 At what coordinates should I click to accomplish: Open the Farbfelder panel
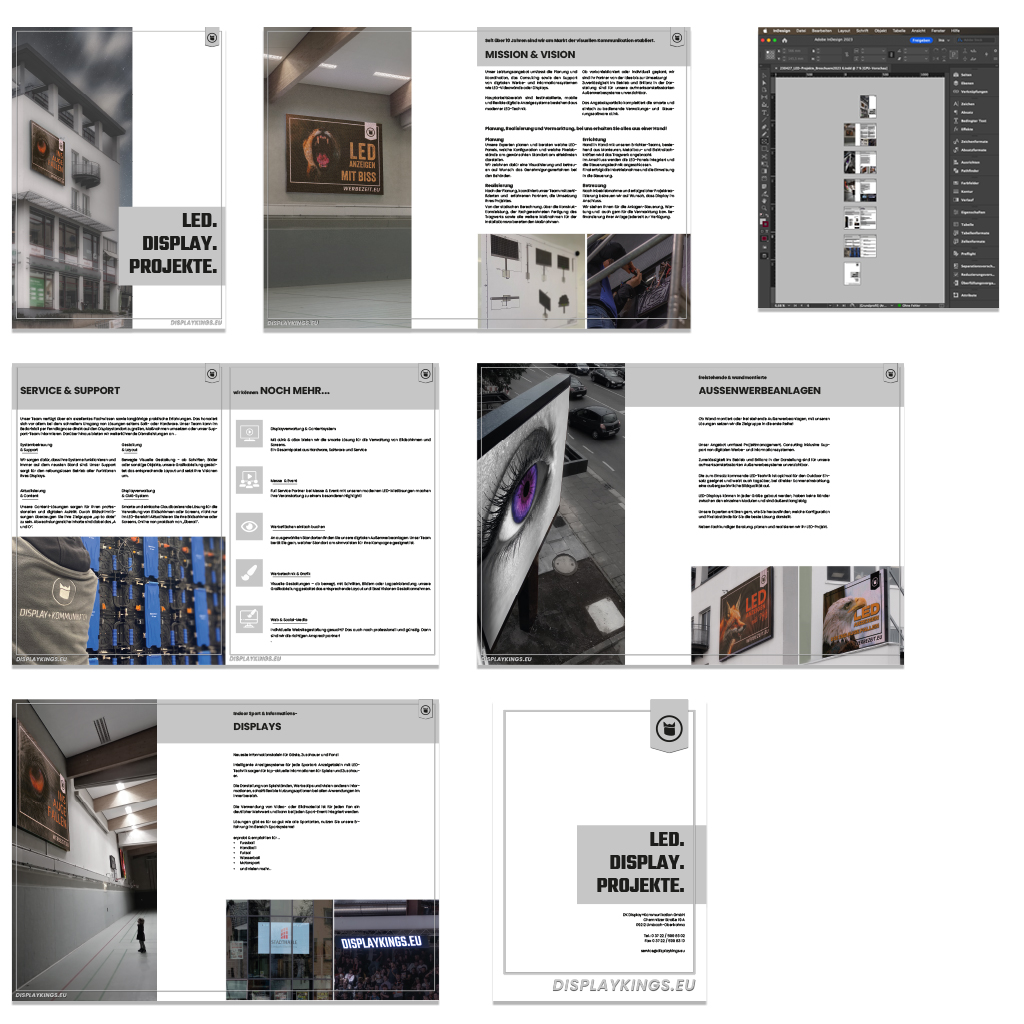point(969,183)
